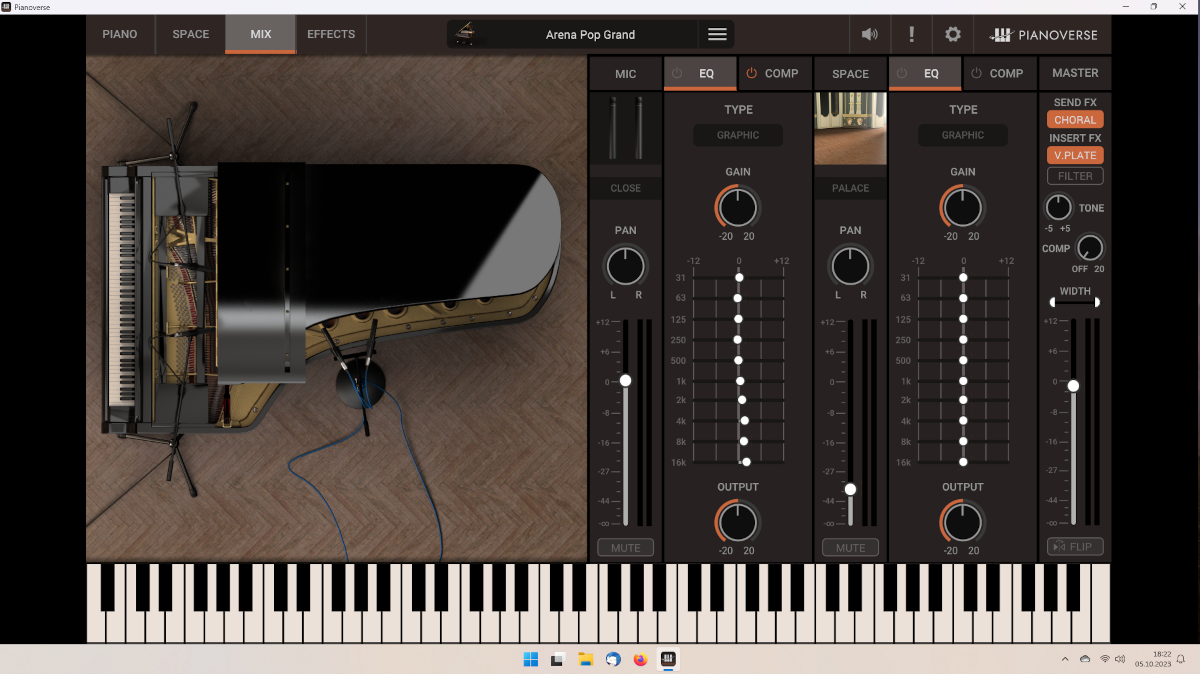
Task: Click the space channel volume fader handle
Action: tap(850, 489)
